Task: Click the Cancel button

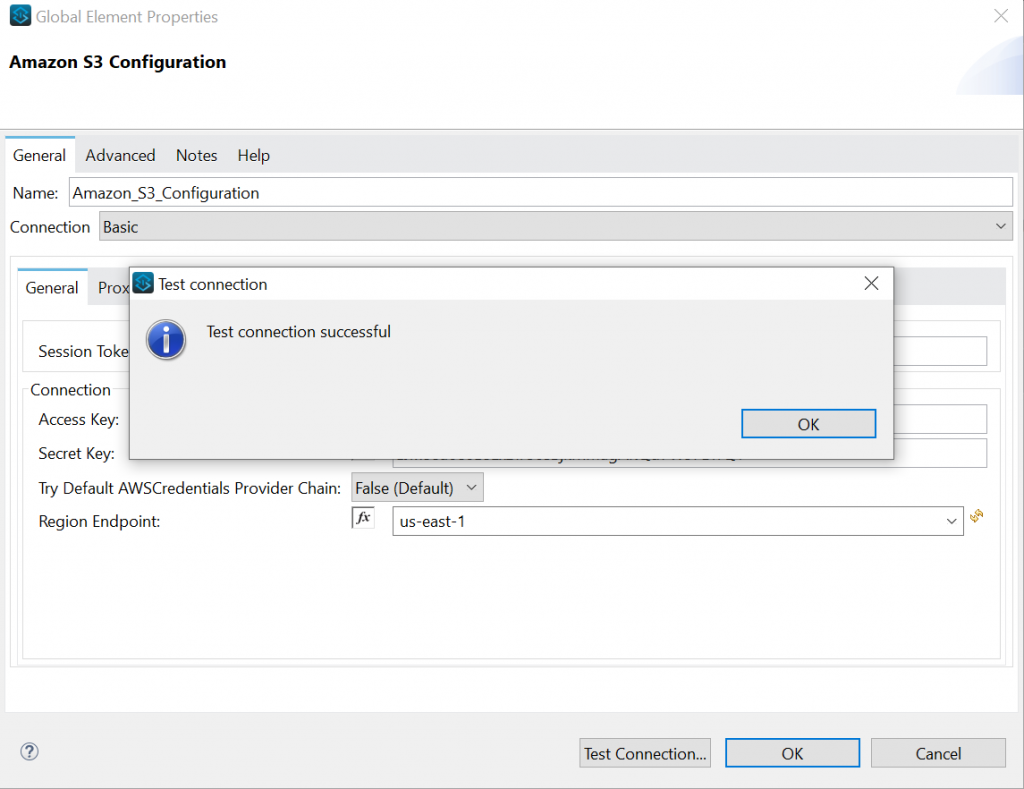Action: click(937, 752)
